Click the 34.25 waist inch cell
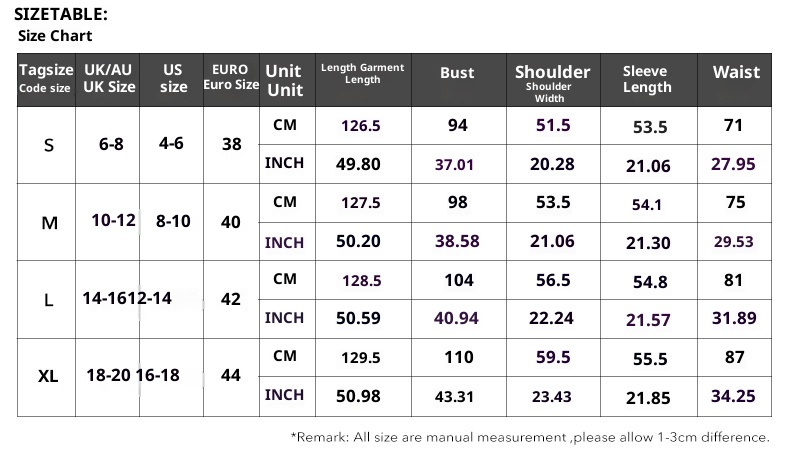This screenshot has height=470, width=790. click(x=733, y=396)
